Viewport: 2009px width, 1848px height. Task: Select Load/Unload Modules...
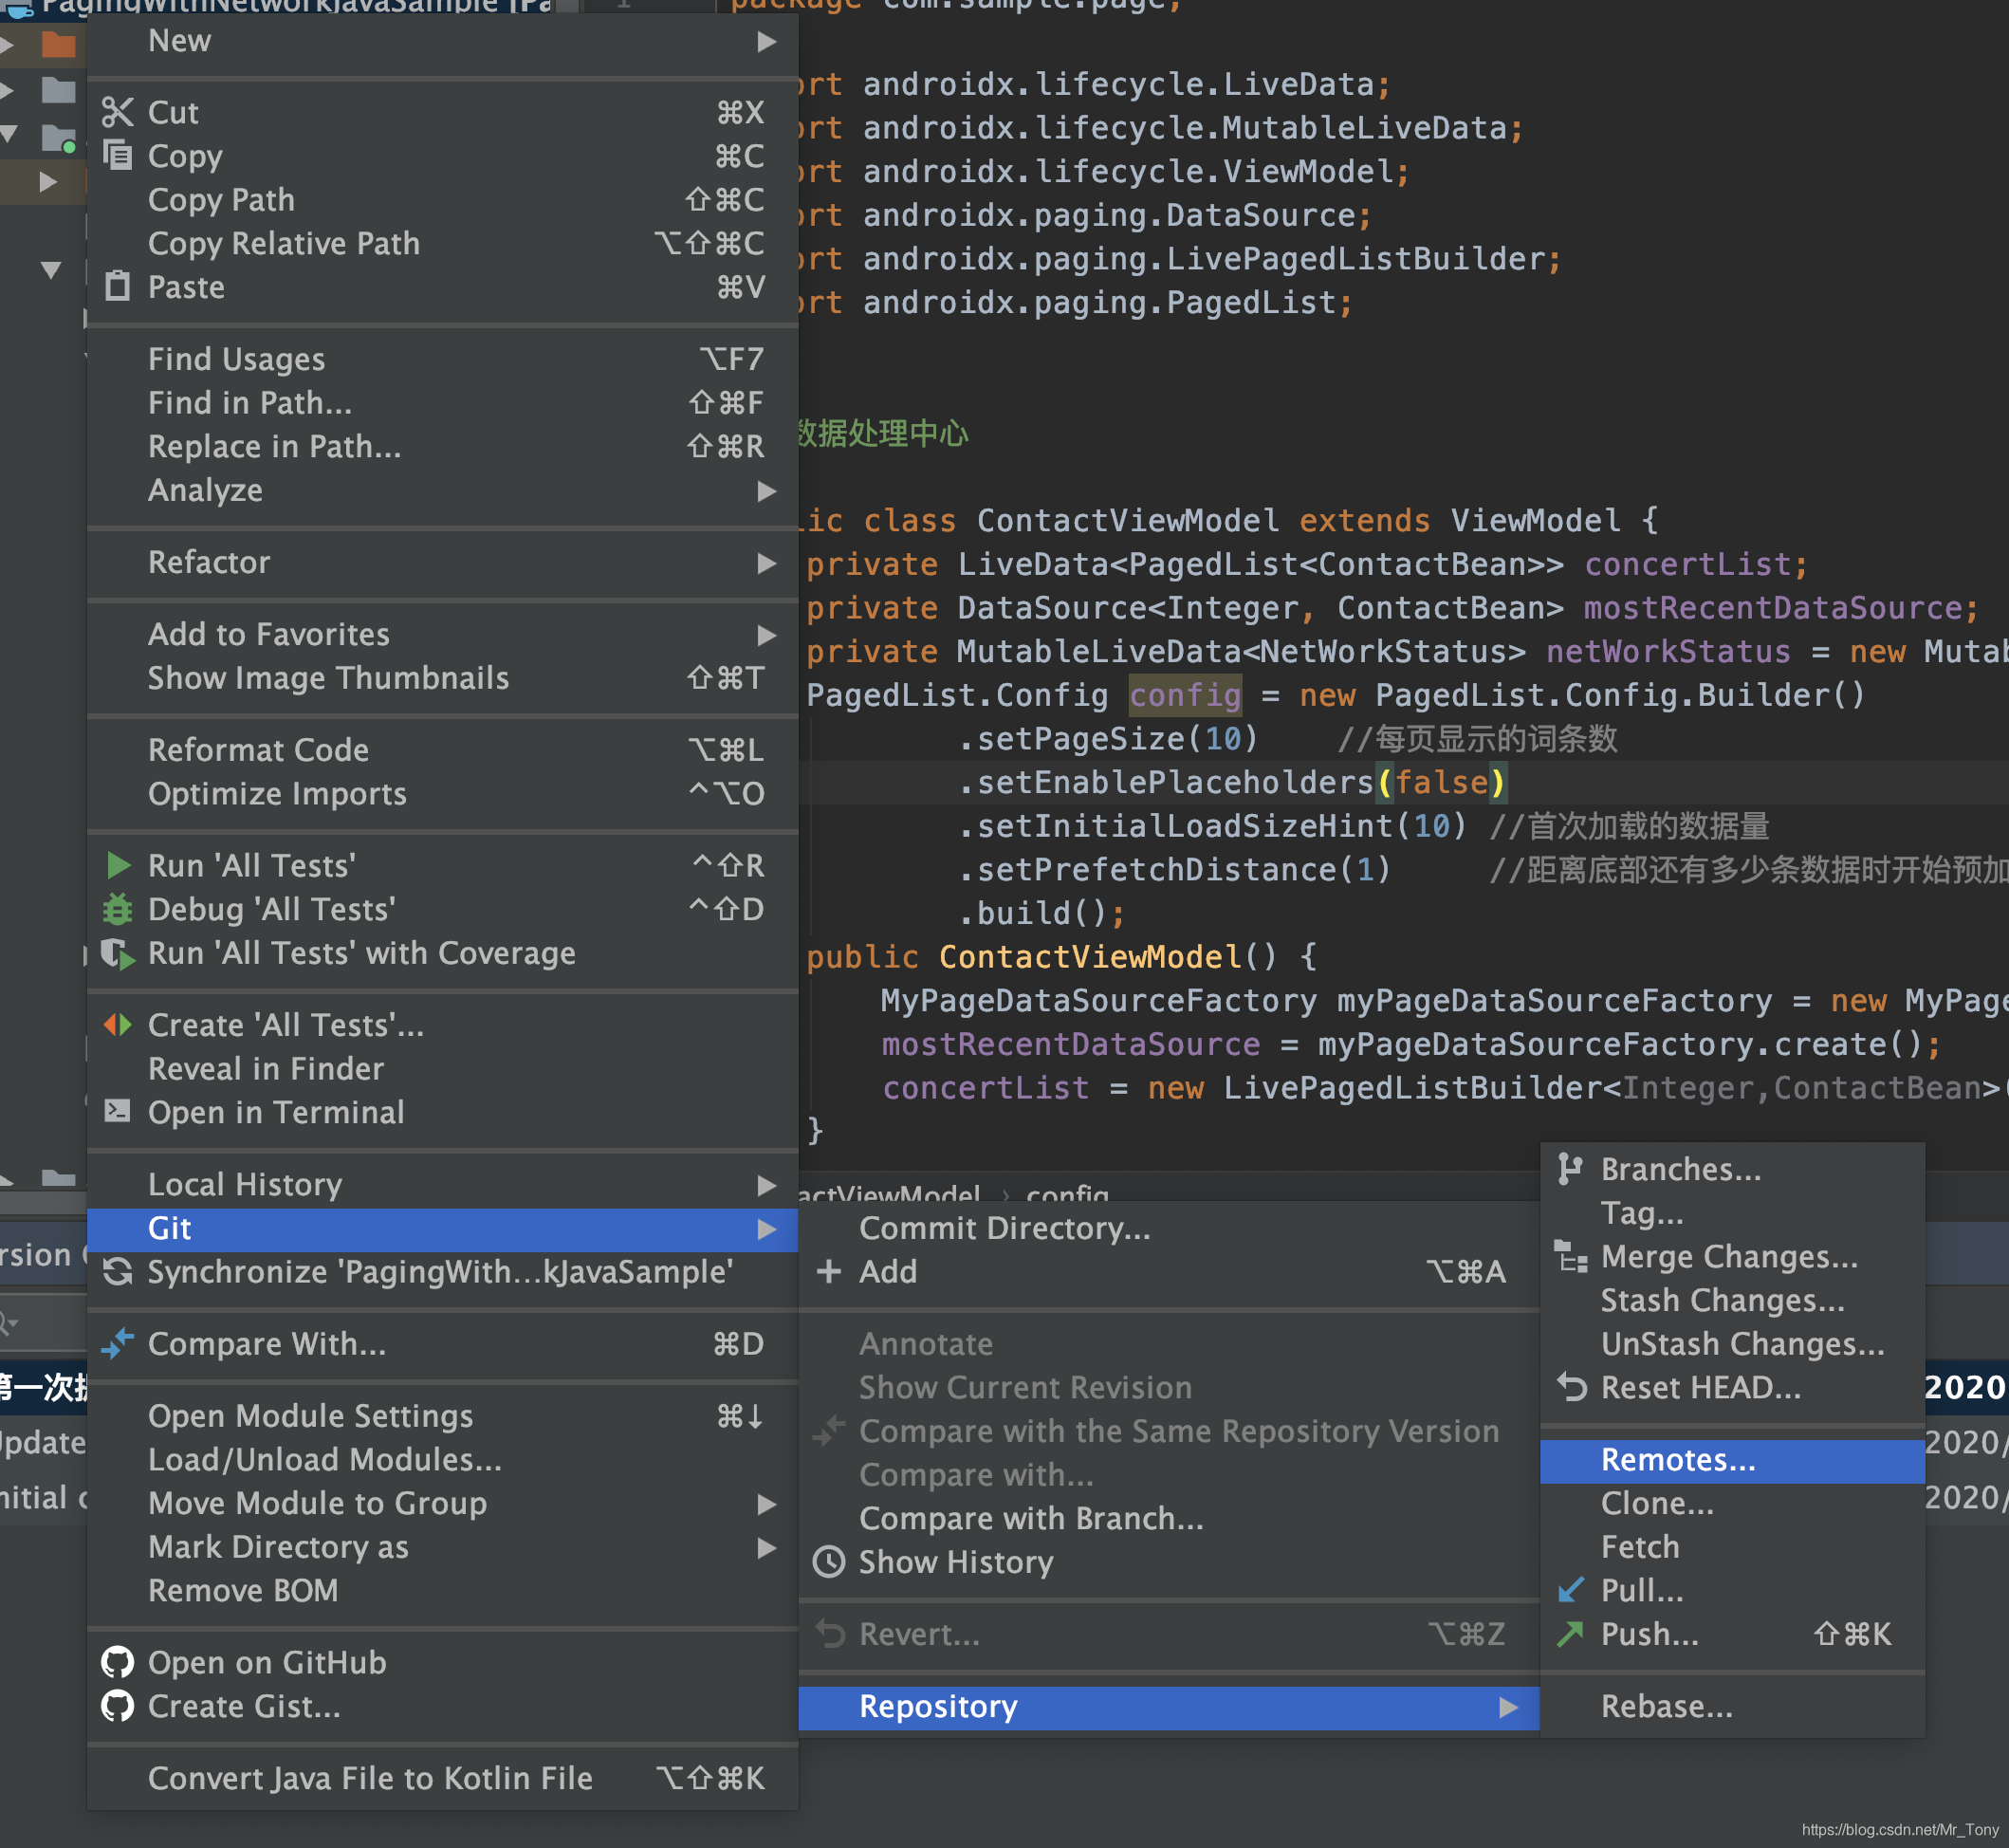pos(443,1460)
